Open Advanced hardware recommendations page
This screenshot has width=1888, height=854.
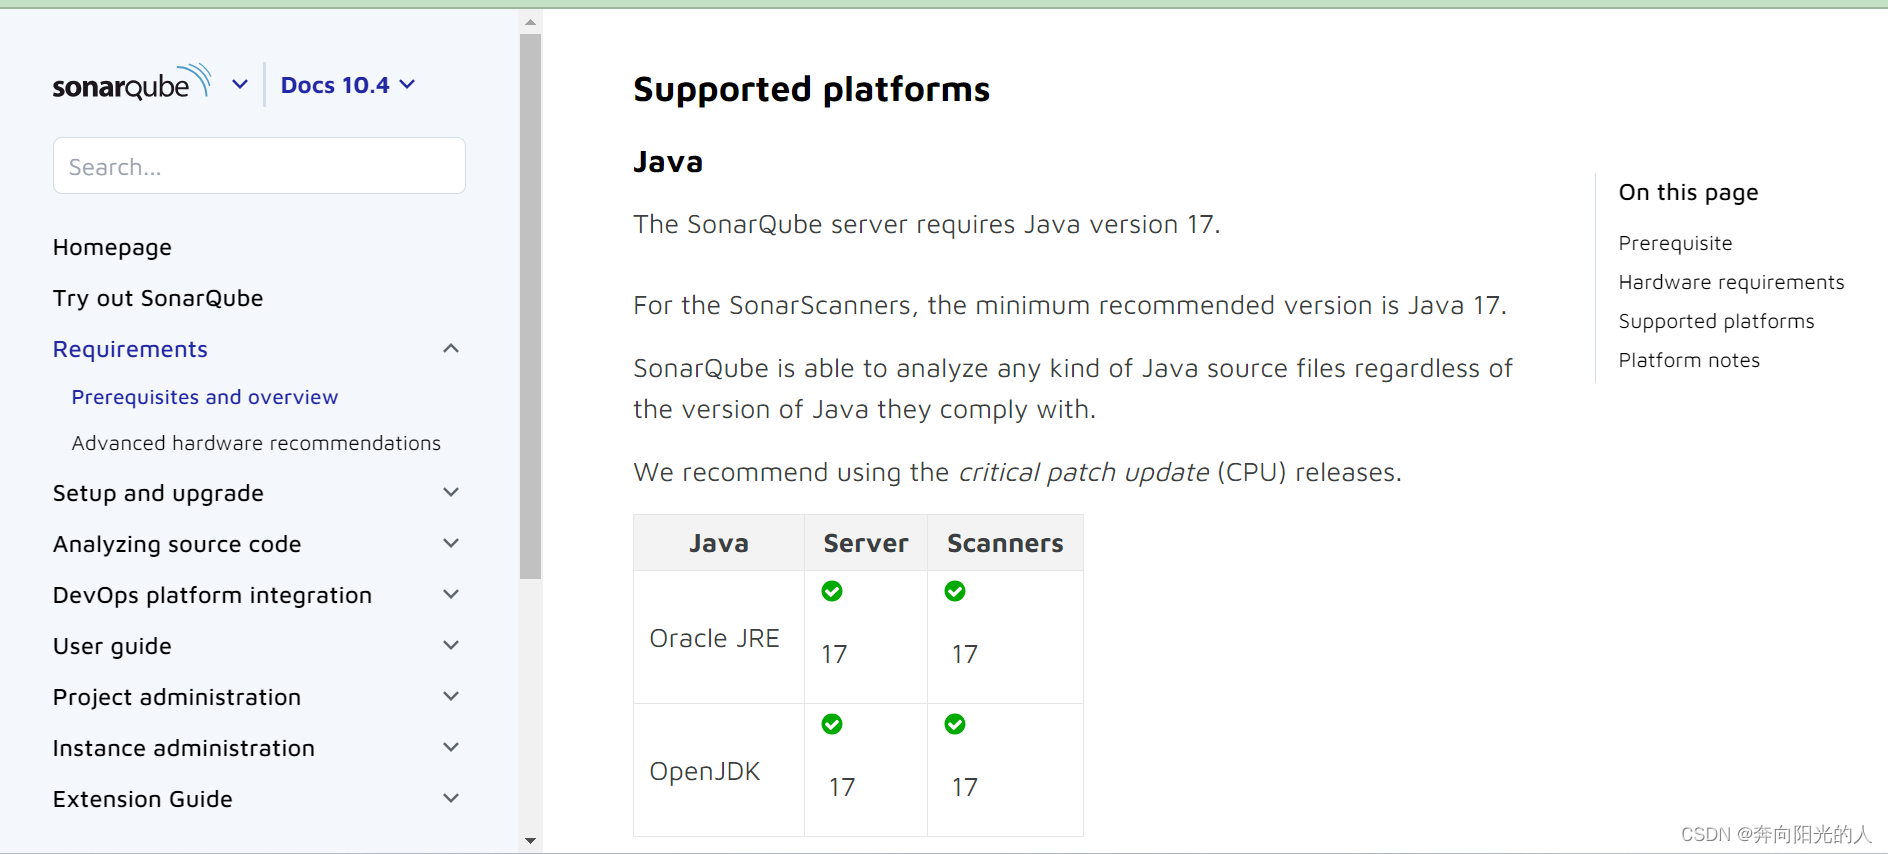[256, 443]
